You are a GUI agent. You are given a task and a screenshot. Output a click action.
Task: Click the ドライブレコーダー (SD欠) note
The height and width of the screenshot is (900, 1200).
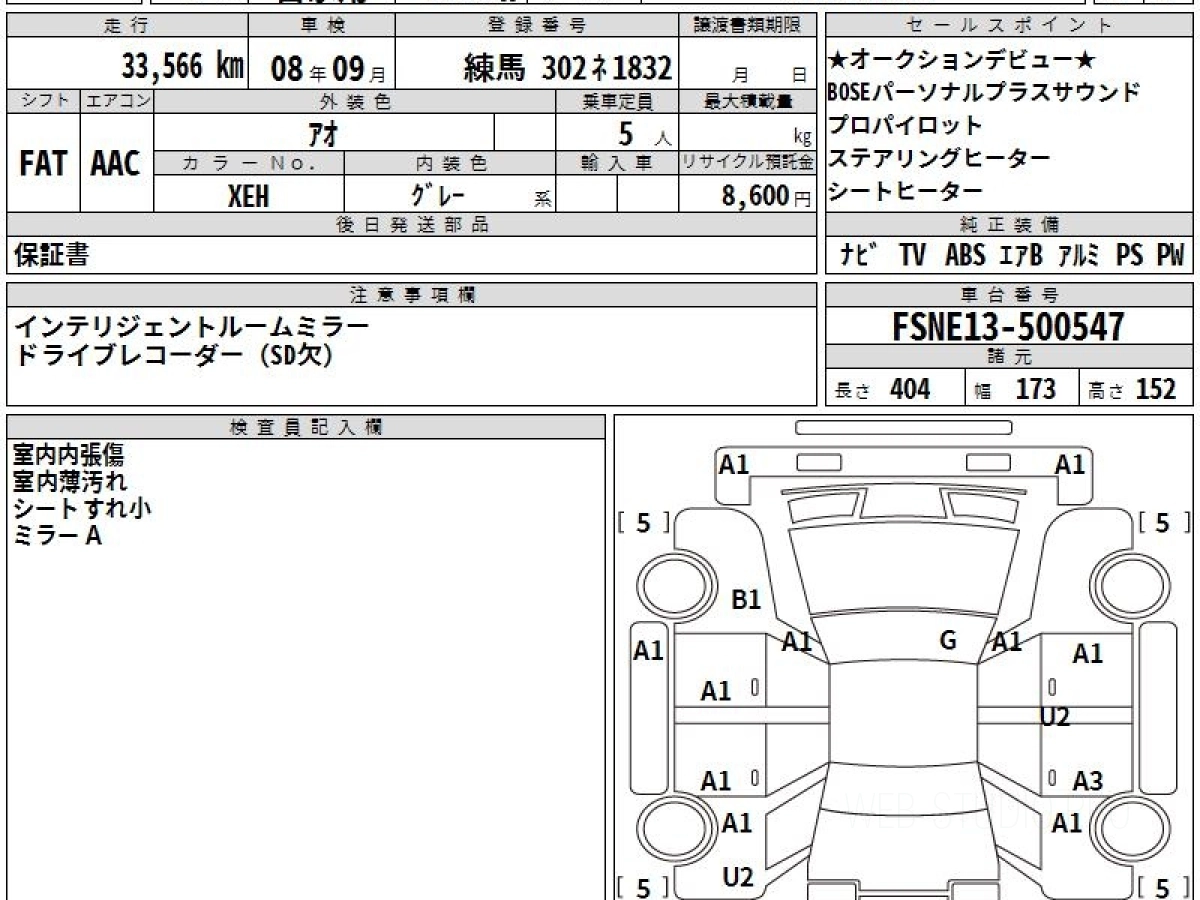(x=173, y=355)
